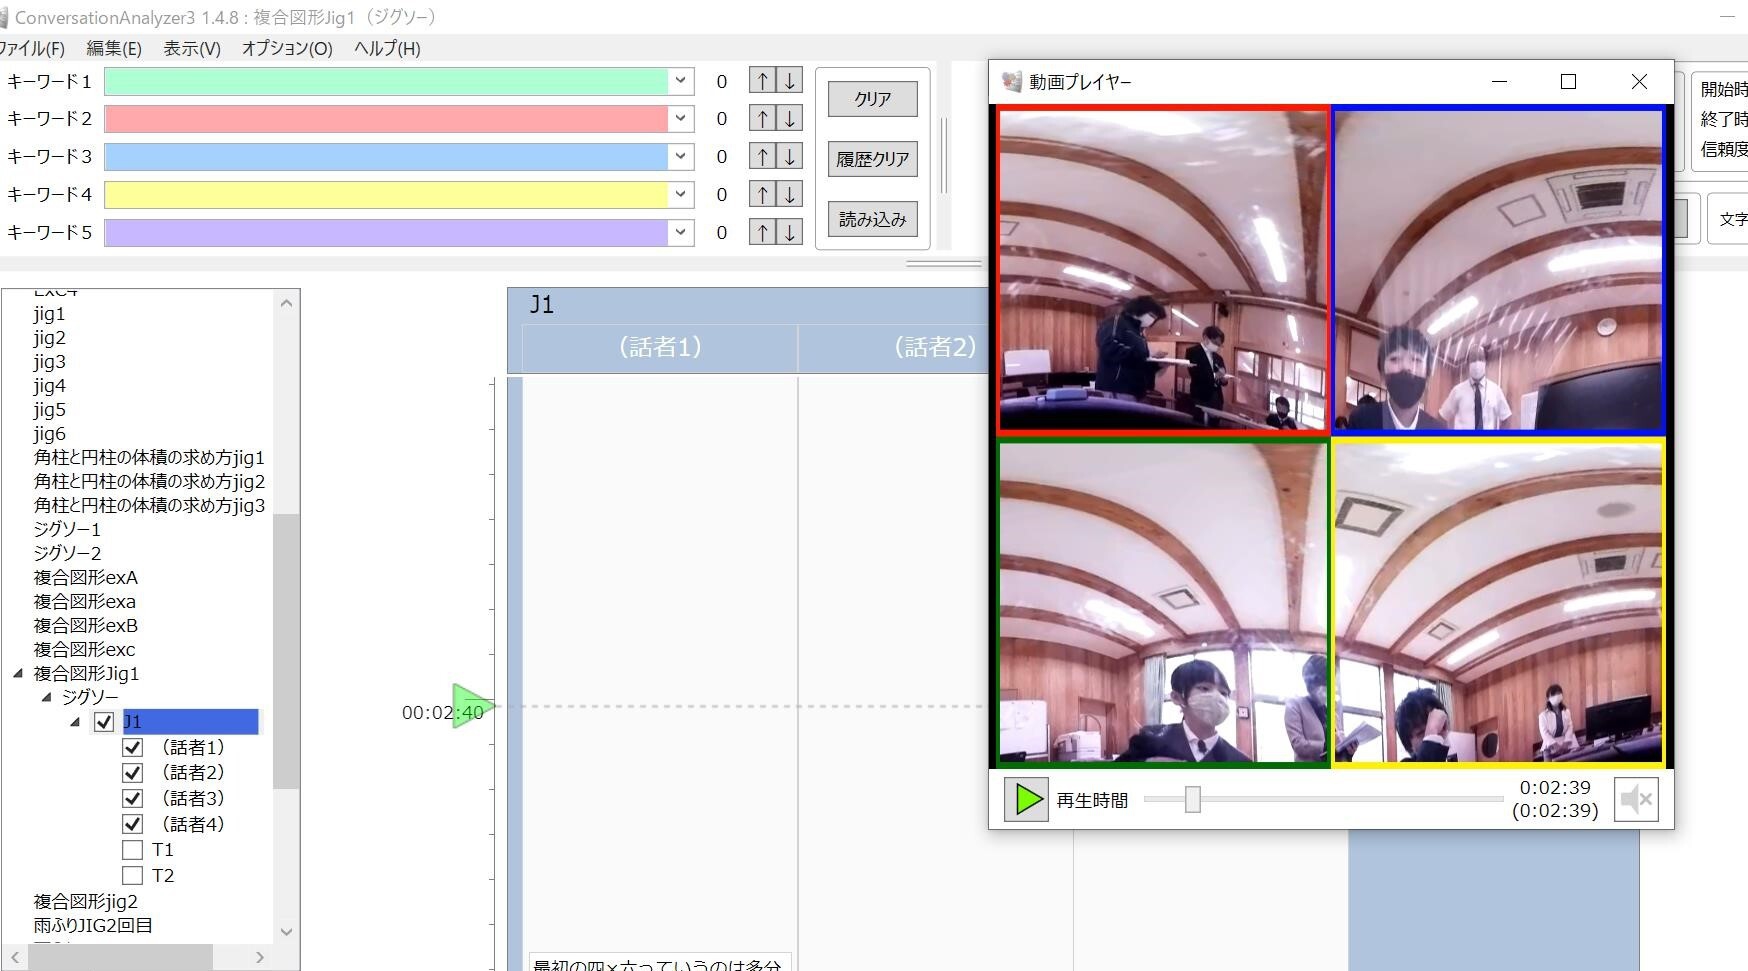
Task: Click keyword 4 up arrow
Action: pyautogui.click(x=763, y=195)
